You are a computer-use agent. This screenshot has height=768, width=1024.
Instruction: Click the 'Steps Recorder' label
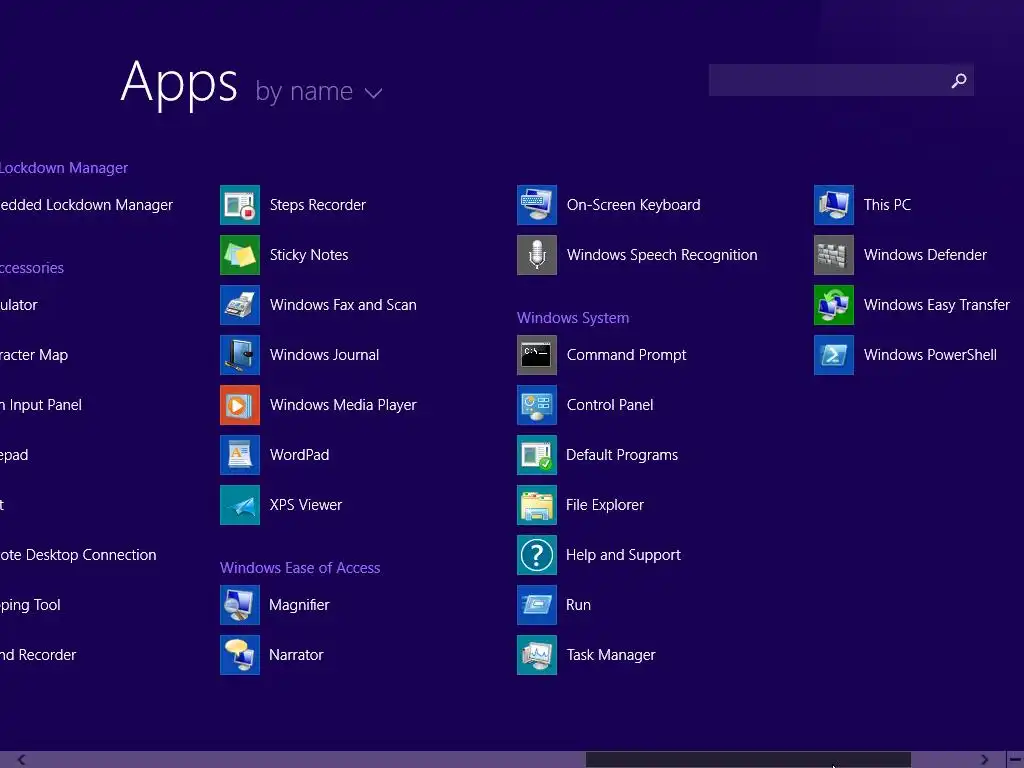click(x=317, y=205)
